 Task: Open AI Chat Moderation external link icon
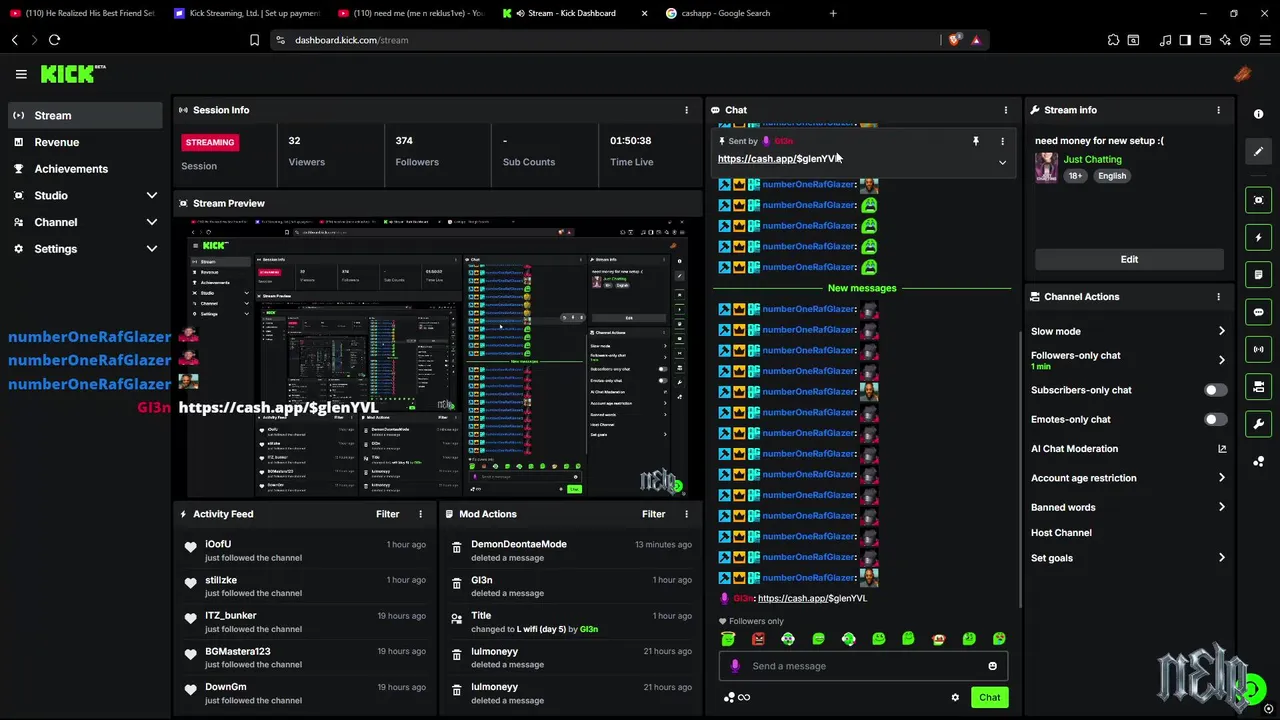pyautogui.click(x=1222, y=449)
